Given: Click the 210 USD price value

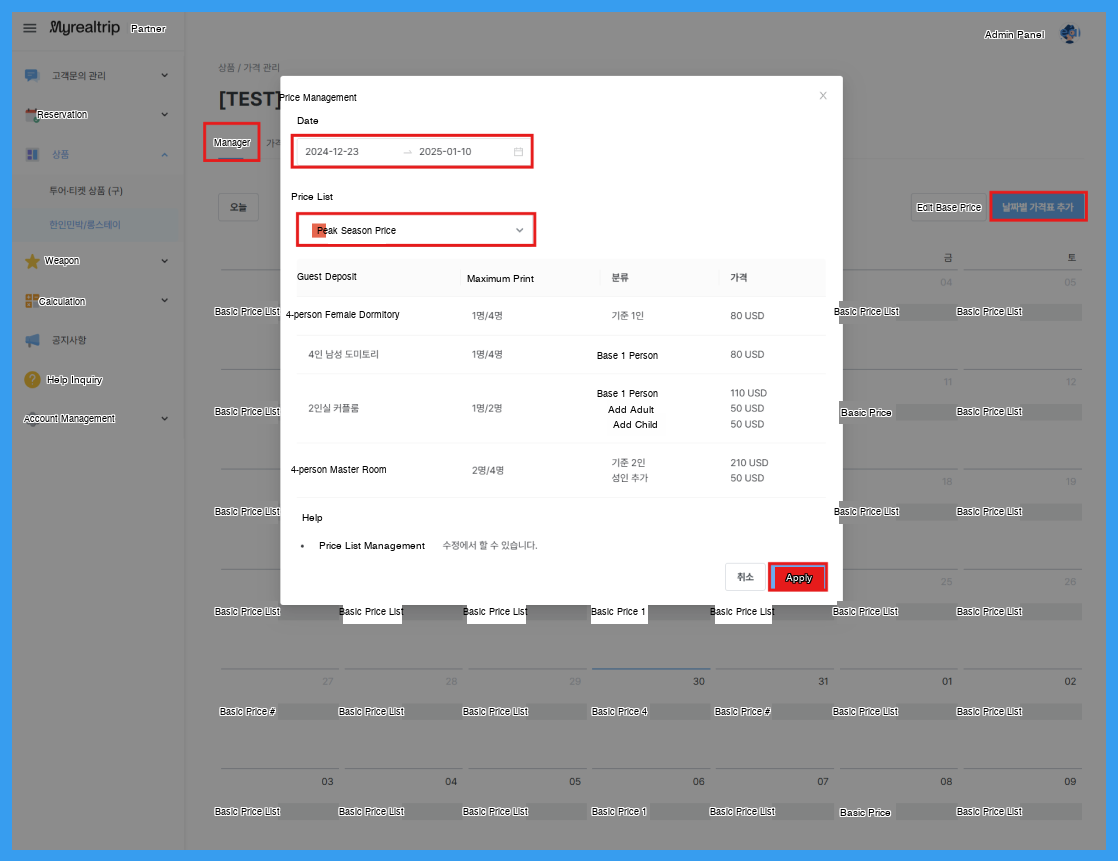Looking at the screenshot, I should [x=749, y=463].
